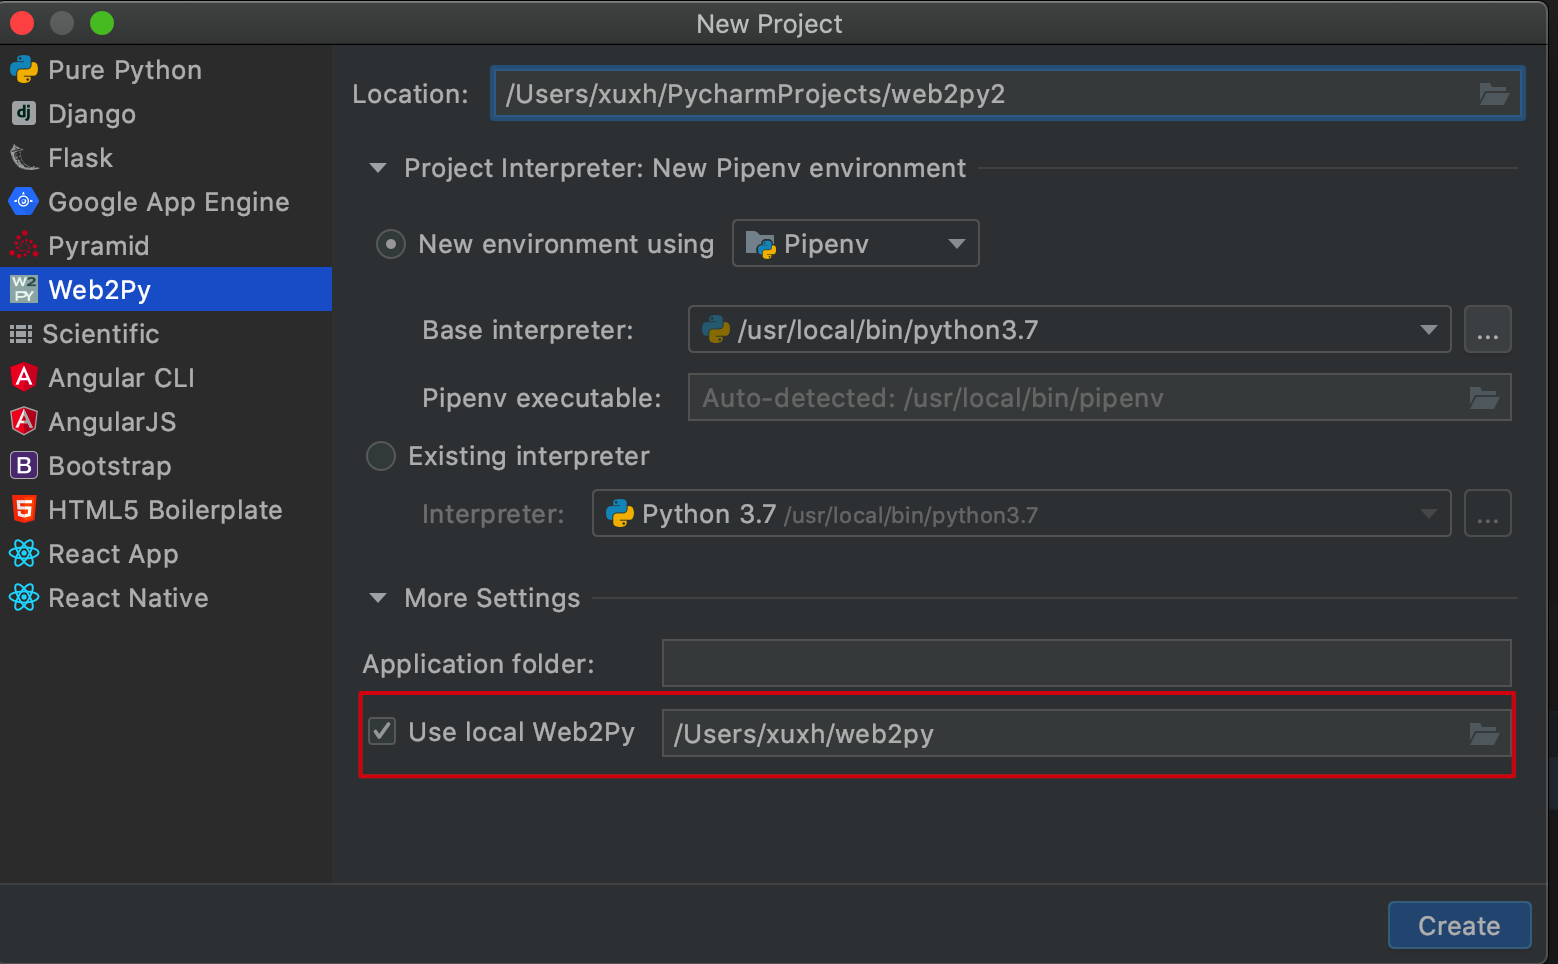Choose Pyramid project type
1558x964 pixels.
(166, 246)
